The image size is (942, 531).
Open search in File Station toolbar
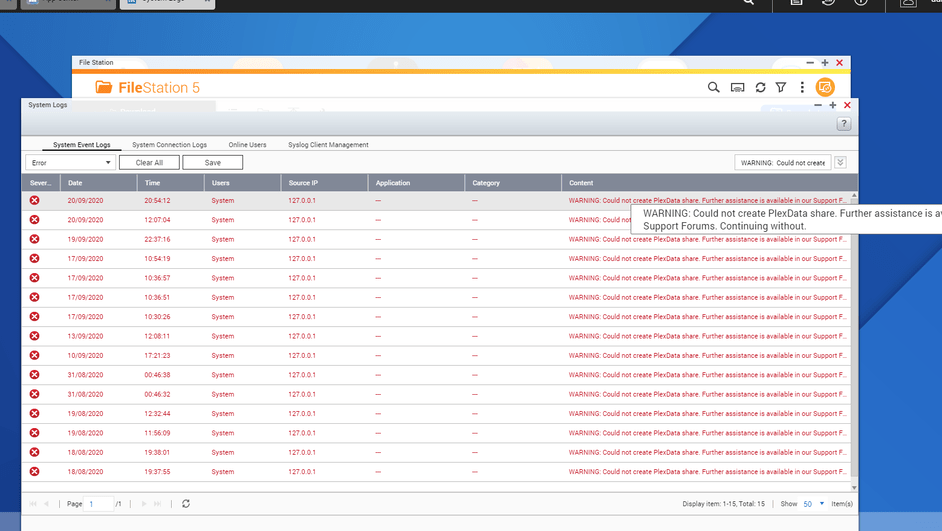pyautogui.click(x=713, y=88)
